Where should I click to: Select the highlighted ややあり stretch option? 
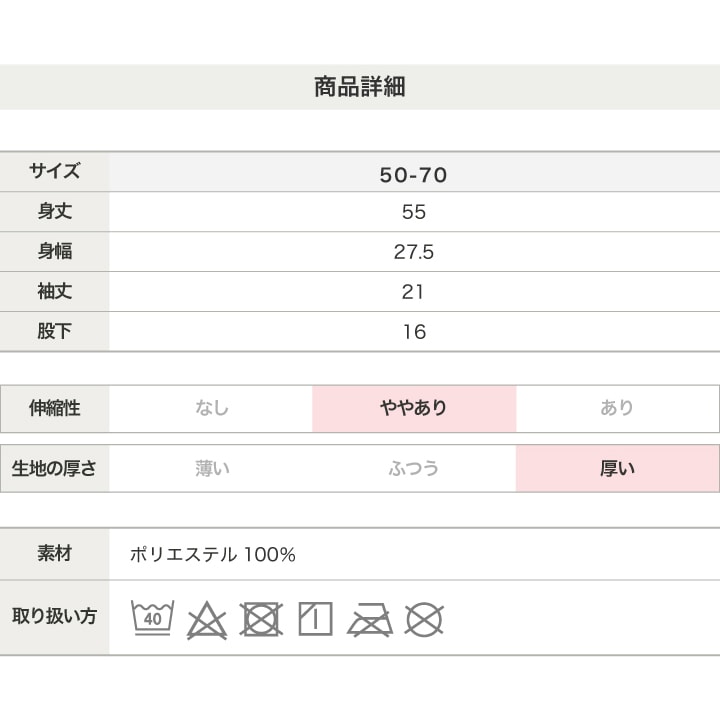click(414, 408)
